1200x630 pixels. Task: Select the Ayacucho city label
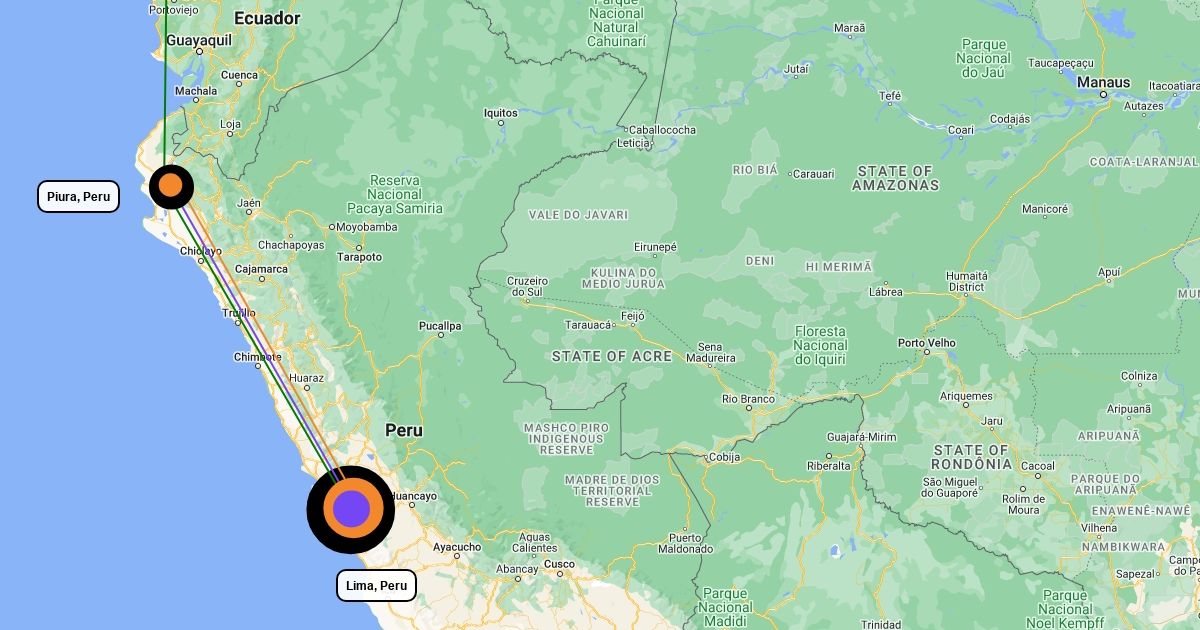pyautogui.click(x=457, y=547)
